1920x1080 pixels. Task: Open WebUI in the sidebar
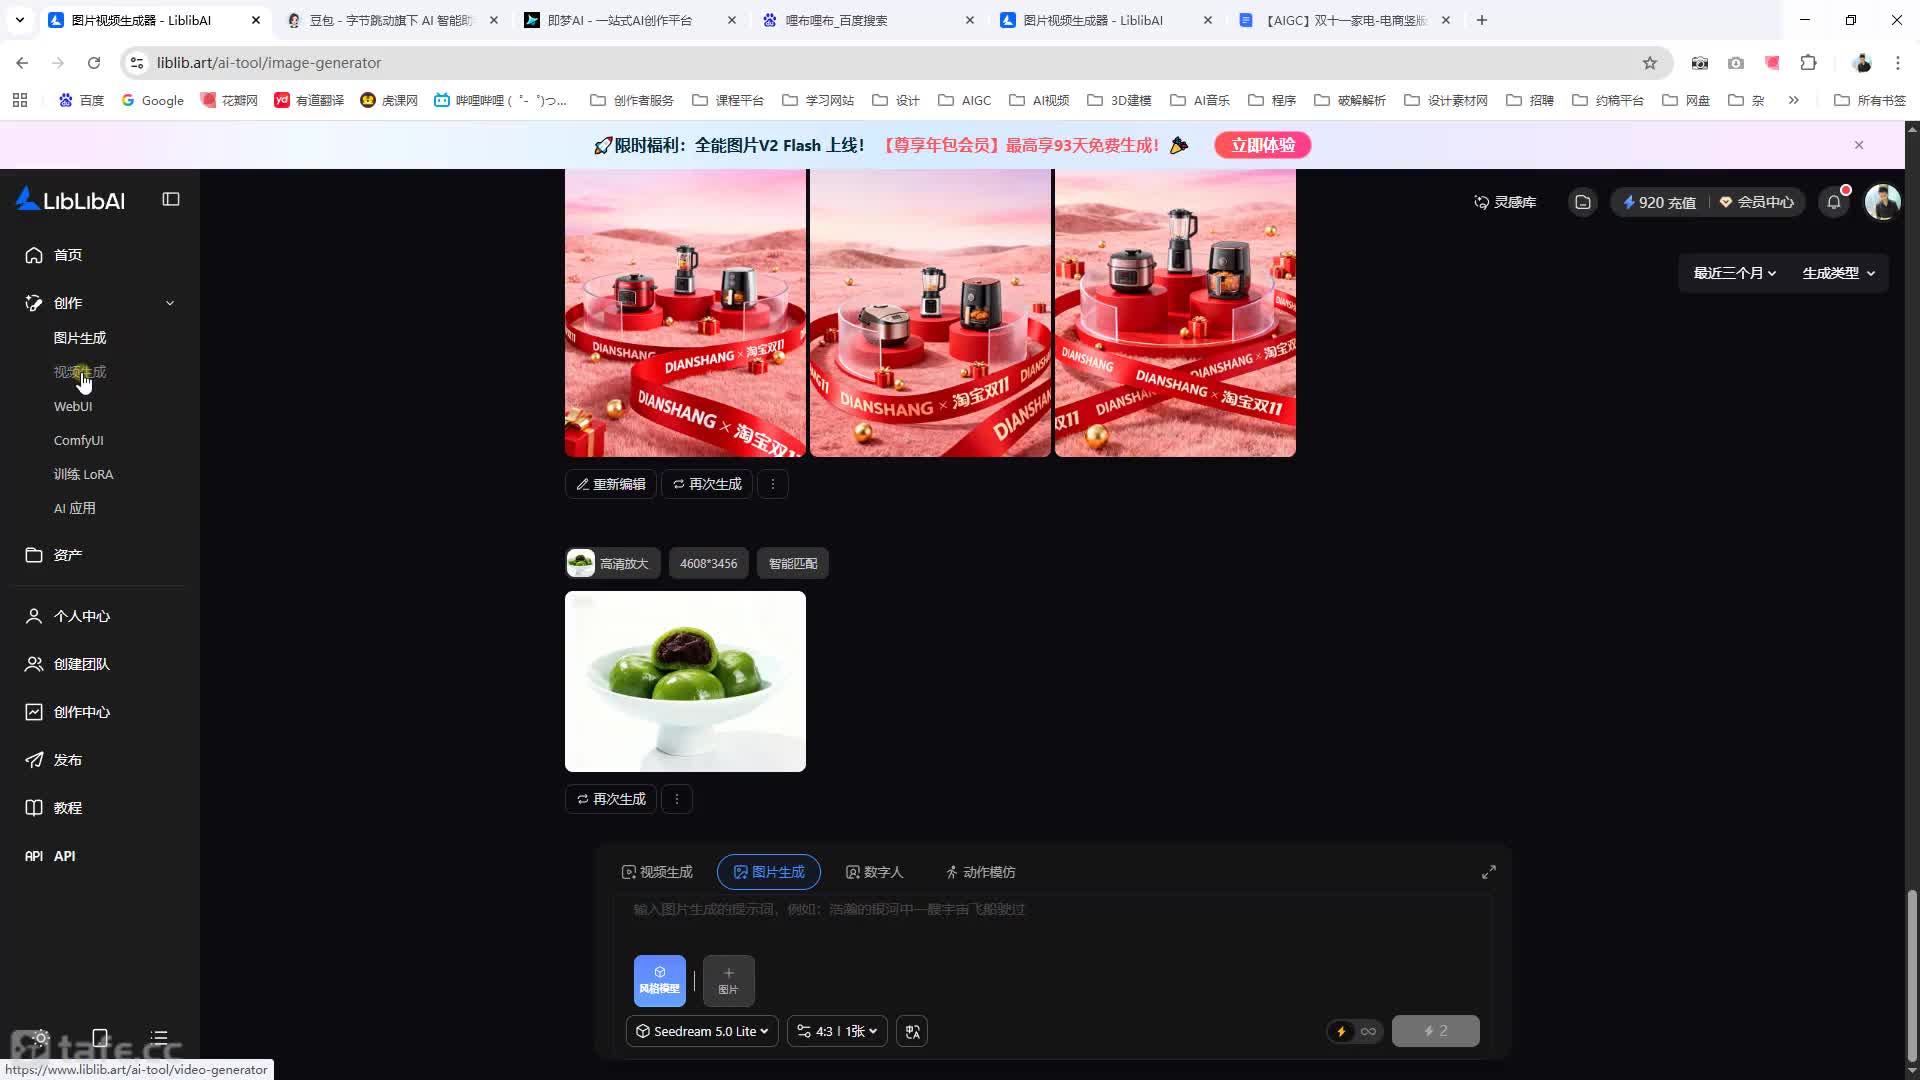click(x=73, y=406)
